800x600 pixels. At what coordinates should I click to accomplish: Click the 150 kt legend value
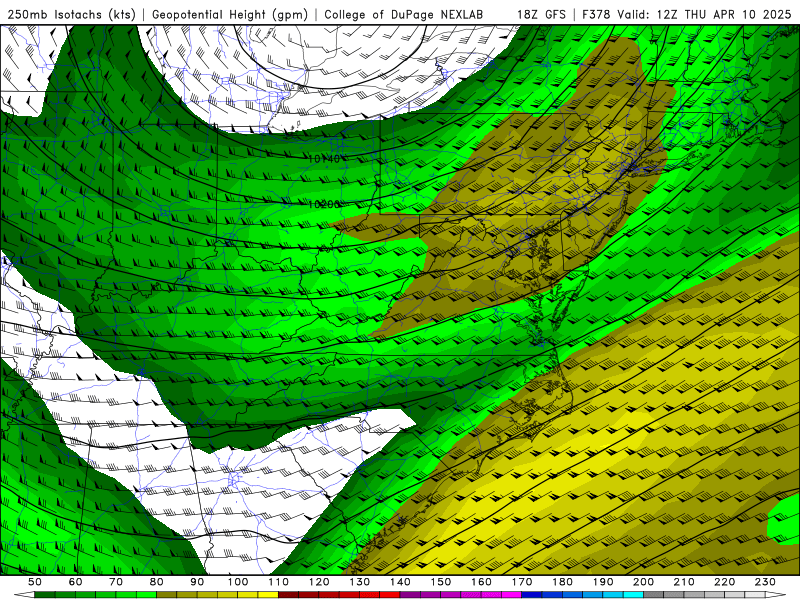coord(440,582)
